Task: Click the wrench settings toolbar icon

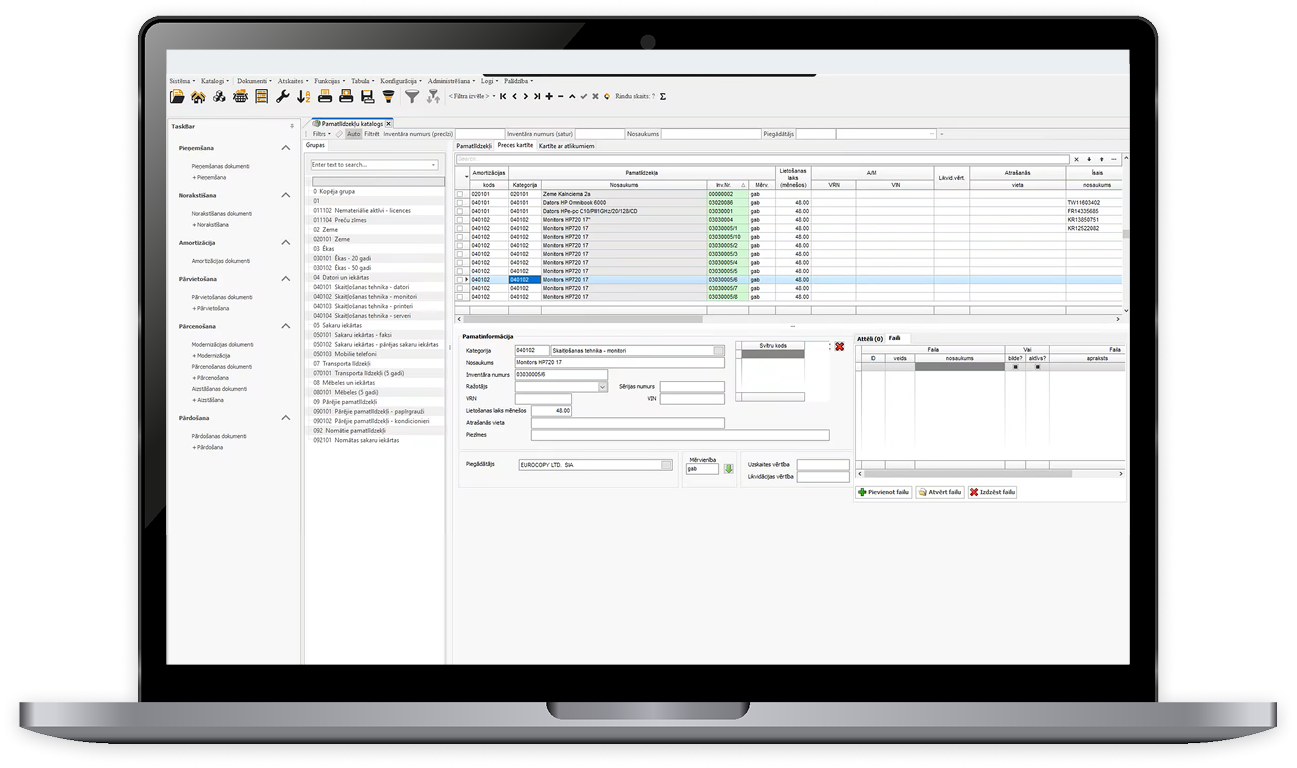Action: [x=283, y=97]
